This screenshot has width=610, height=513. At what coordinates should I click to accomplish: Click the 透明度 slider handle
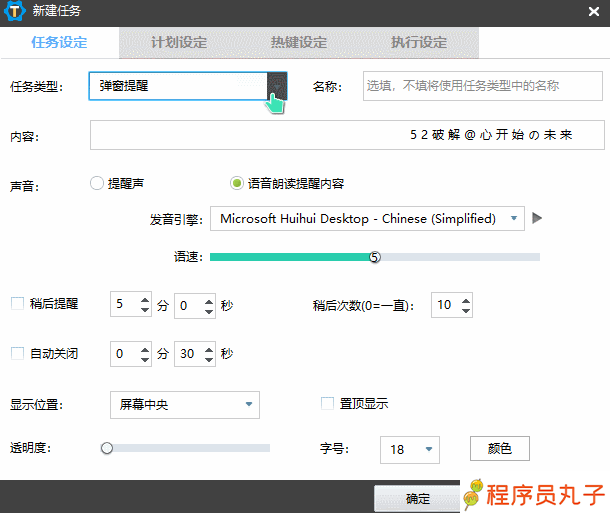coord(107,448)
